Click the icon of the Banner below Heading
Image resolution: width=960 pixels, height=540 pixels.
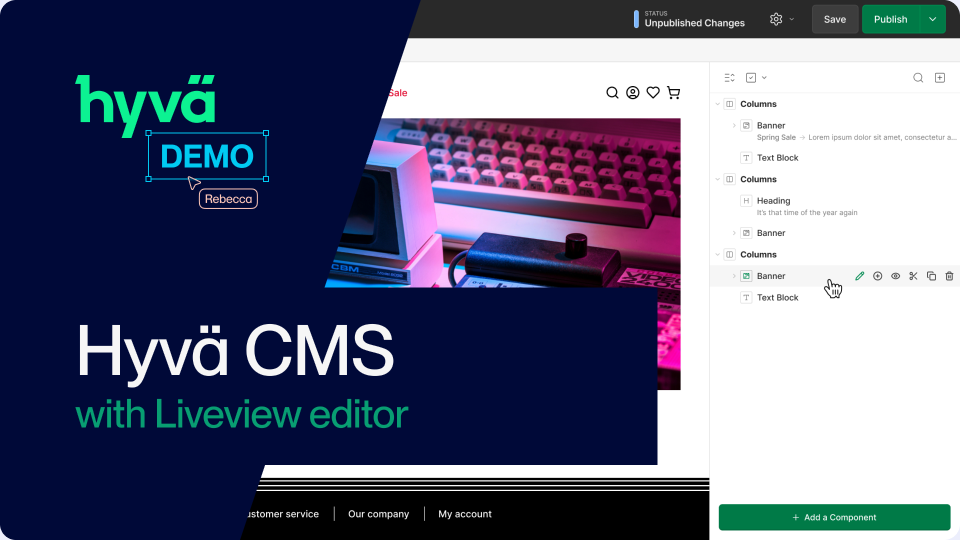(746, 233)
